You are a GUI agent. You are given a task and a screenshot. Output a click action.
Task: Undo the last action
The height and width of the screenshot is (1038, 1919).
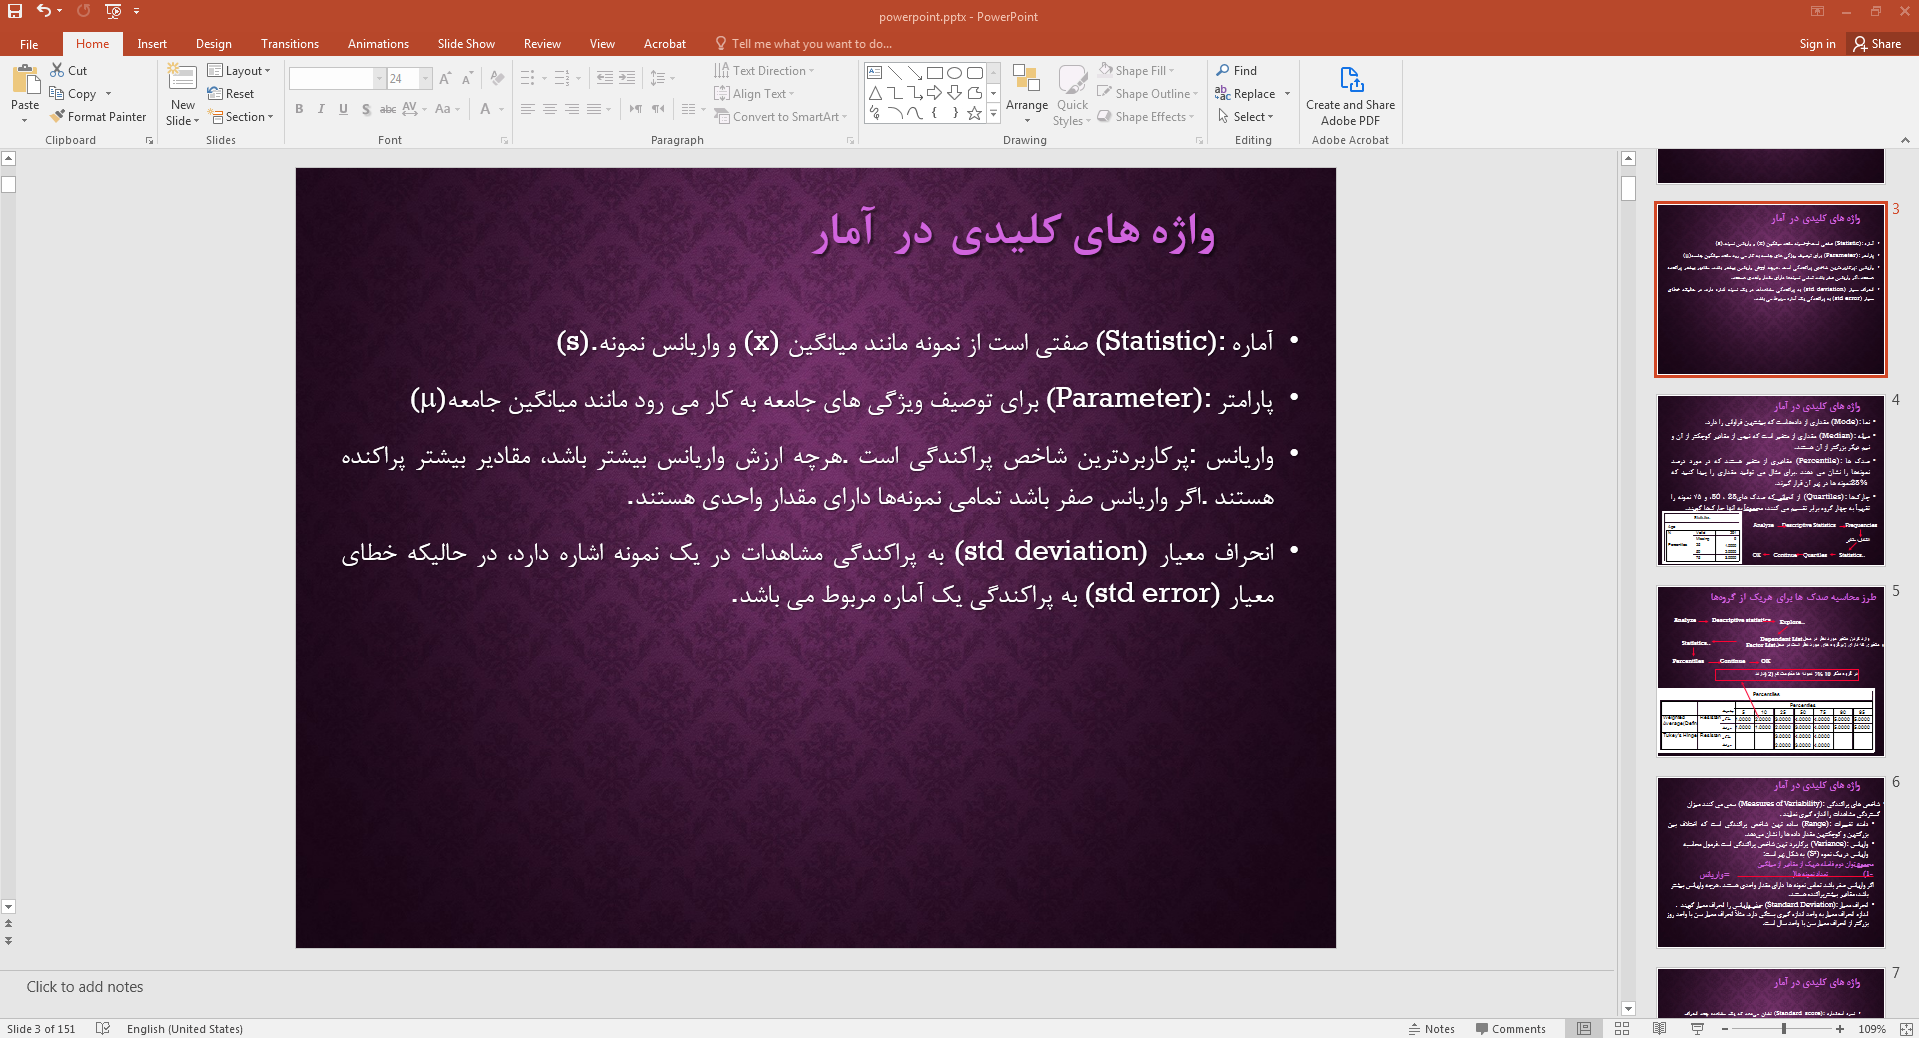tap(44, 11)
